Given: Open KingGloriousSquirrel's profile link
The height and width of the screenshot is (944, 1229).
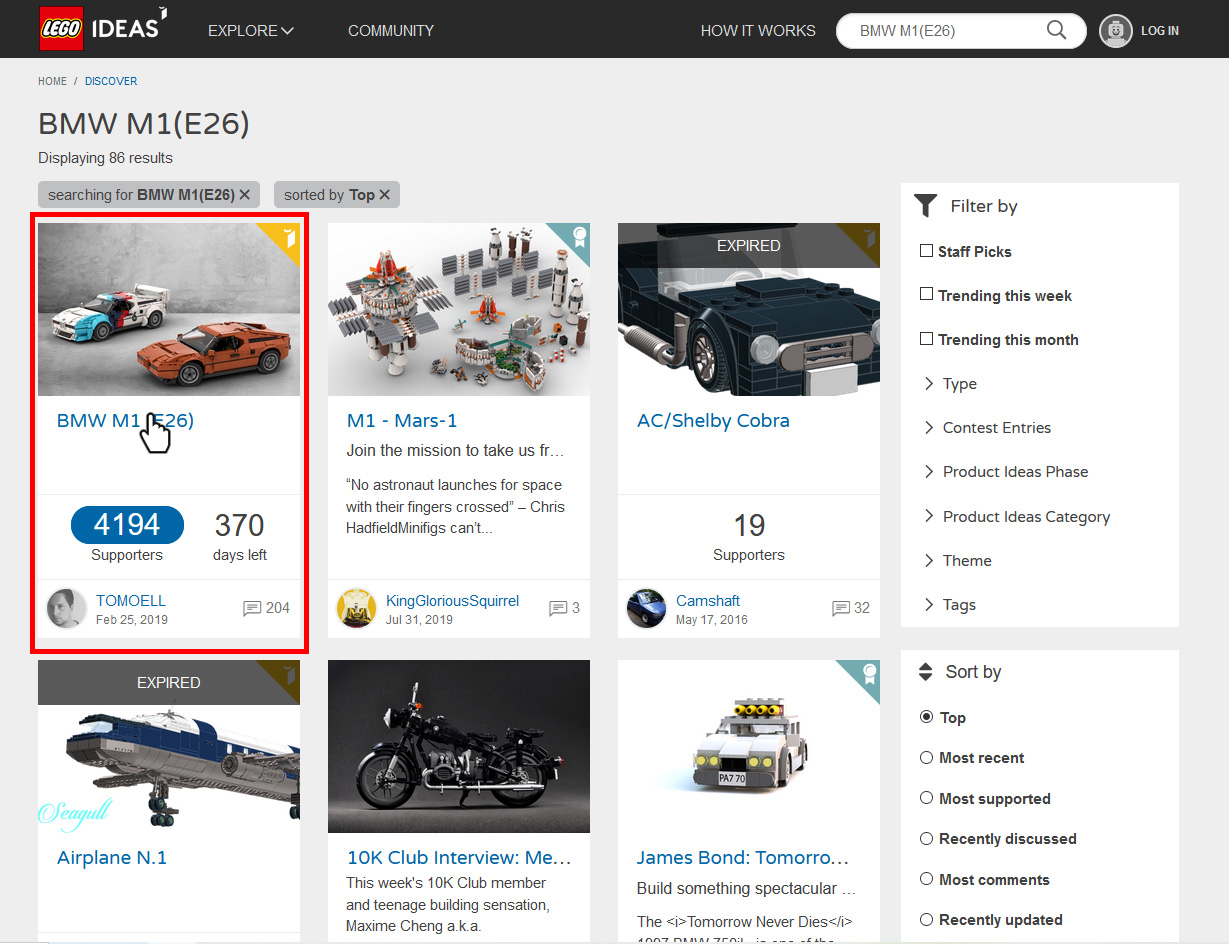Looking at the screenshot, I should click(x=453, y=601).
